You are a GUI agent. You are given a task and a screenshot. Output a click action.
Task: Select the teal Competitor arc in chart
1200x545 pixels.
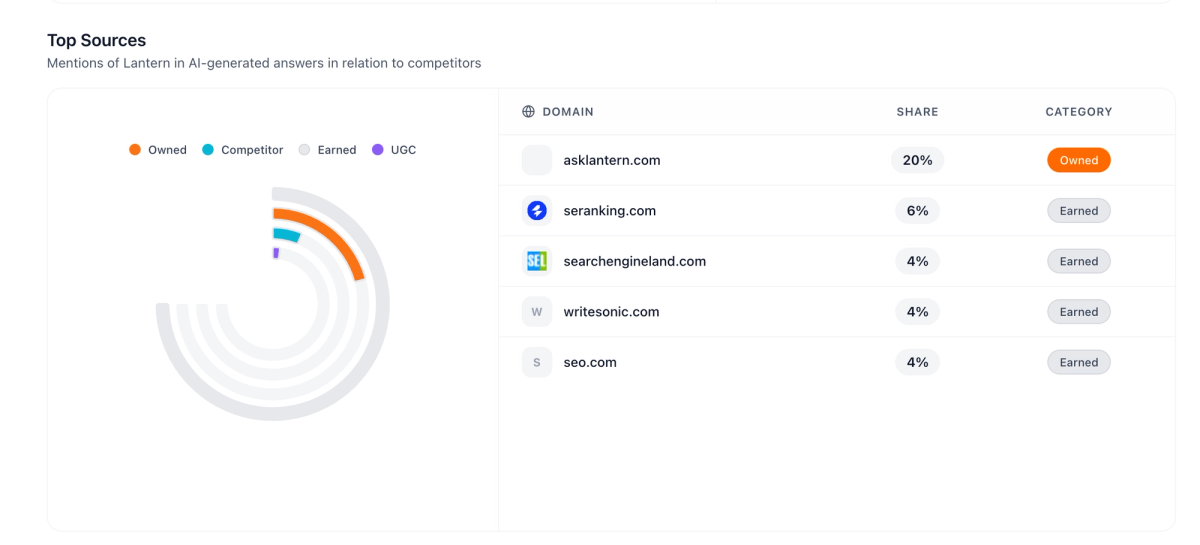[x=287, y=234]
